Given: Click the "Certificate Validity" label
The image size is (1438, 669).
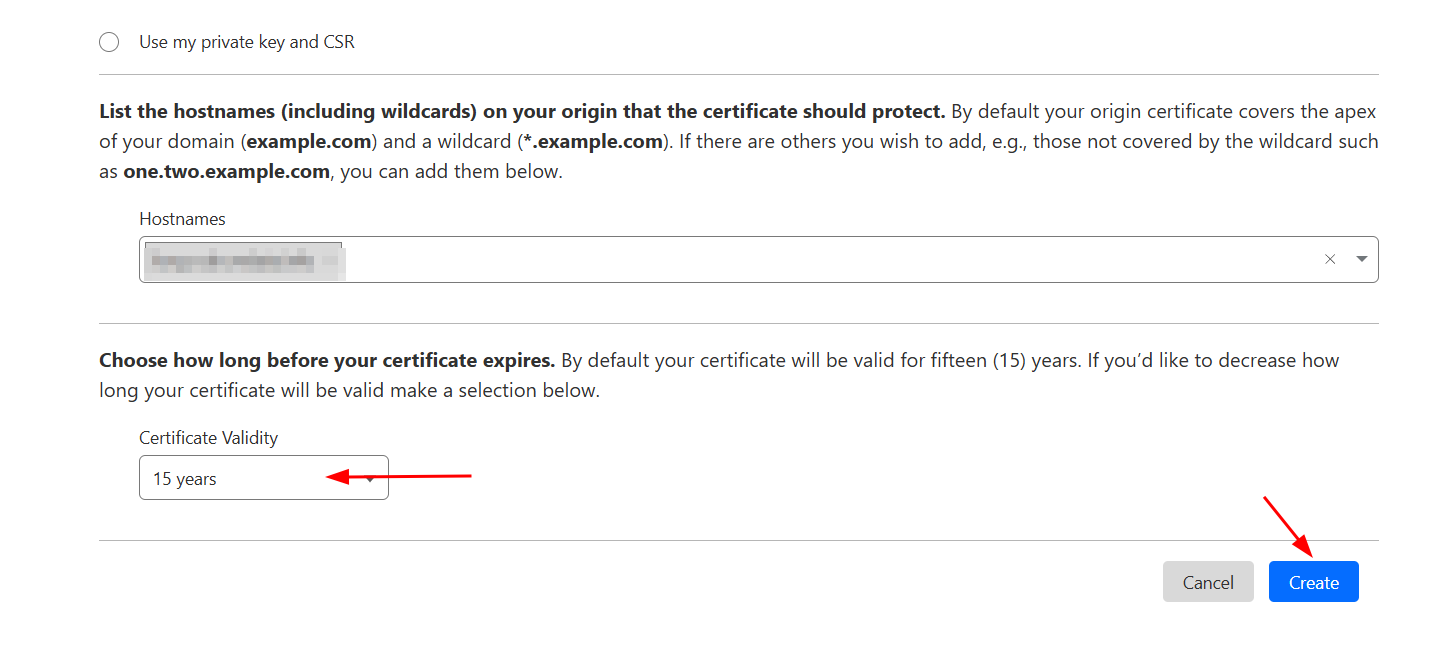Looking at the screenshot, I should [x=208, y=438].
